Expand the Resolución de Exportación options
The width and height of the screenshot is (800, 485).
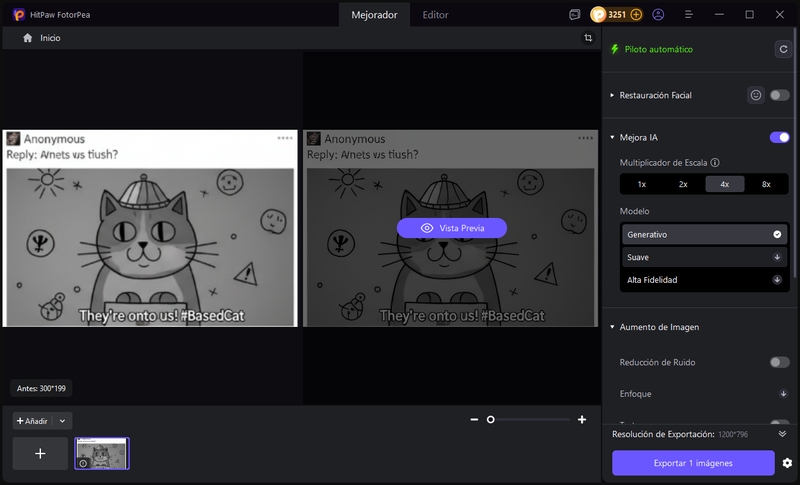(x=782, y=434)
